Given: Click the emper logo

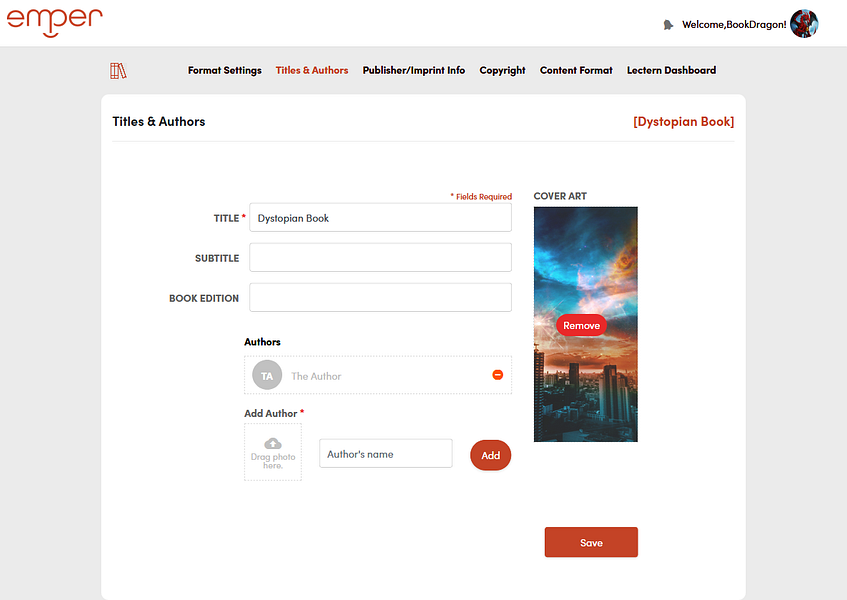Looking at the screenshot, I should coord(55,23).
